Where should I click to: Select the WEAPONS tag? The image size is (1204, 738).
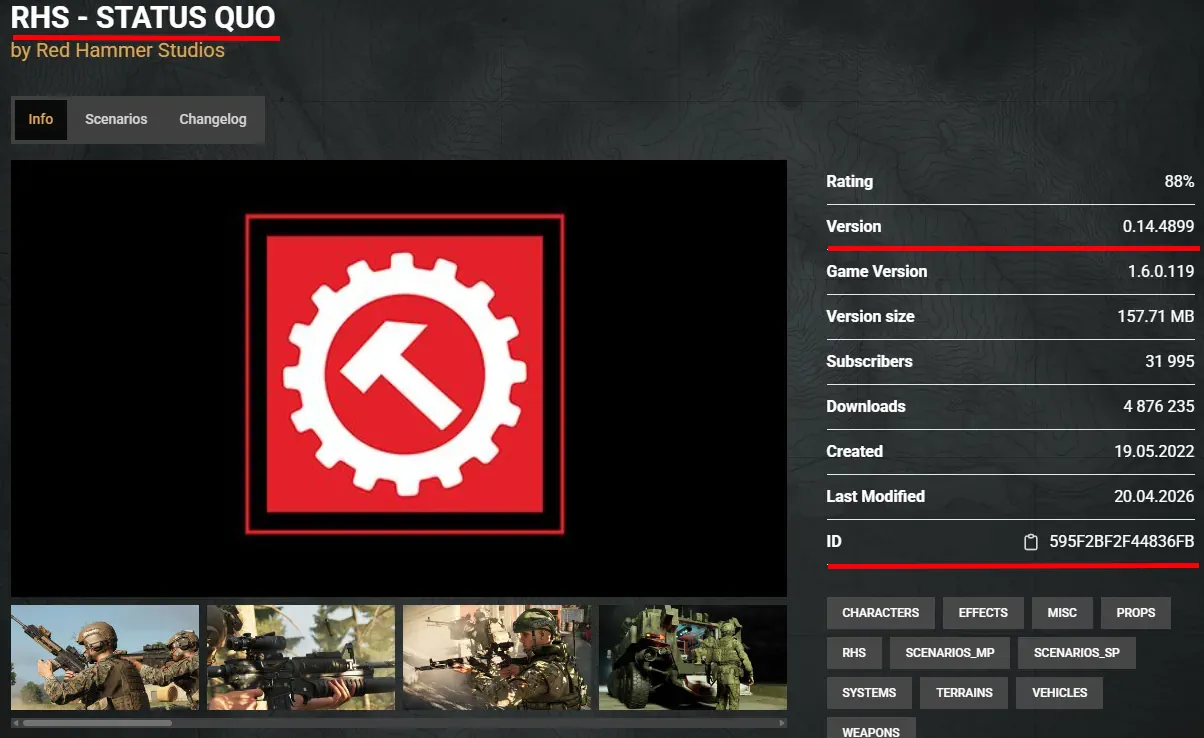pyautogui.click(x=871, y=728)
